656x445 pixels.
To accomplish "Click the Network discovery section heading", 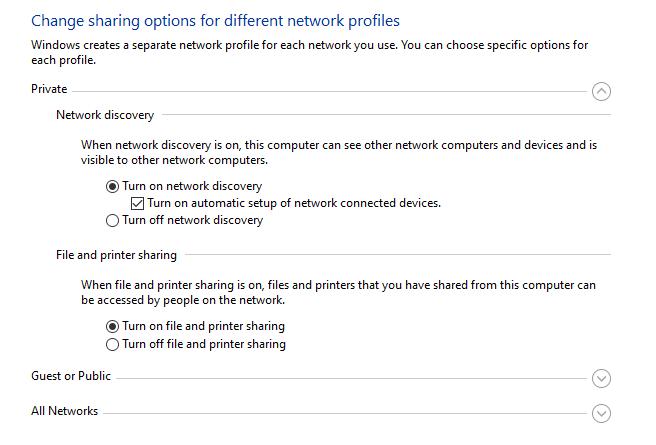I will [x=105, y=116].
